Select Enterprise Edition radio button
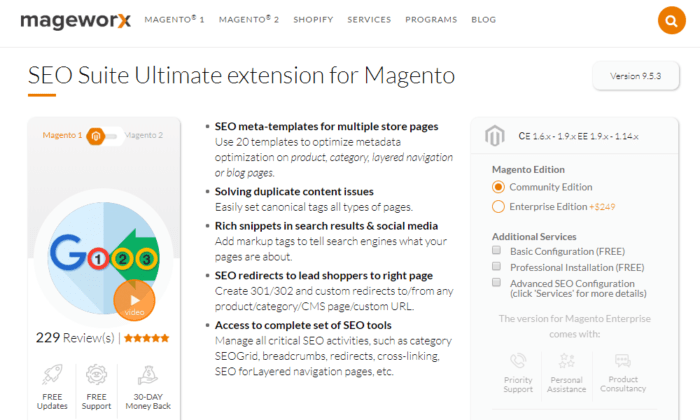The width and height of the screenshot is (700, 420). coord(498,207)
